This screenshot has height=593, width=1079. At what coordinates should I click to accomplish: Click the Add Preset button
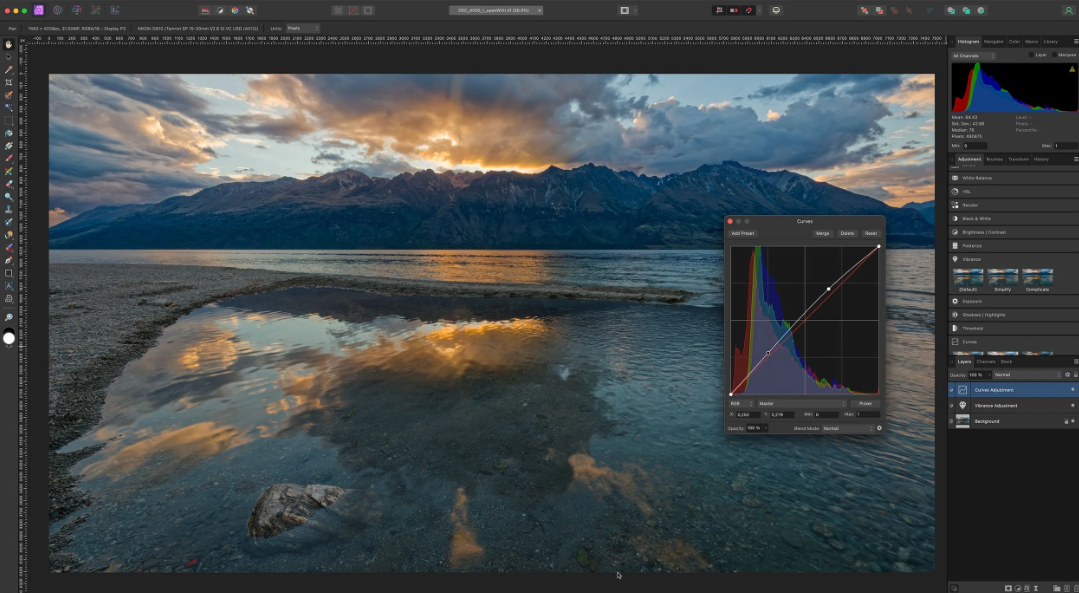(743, 232)
